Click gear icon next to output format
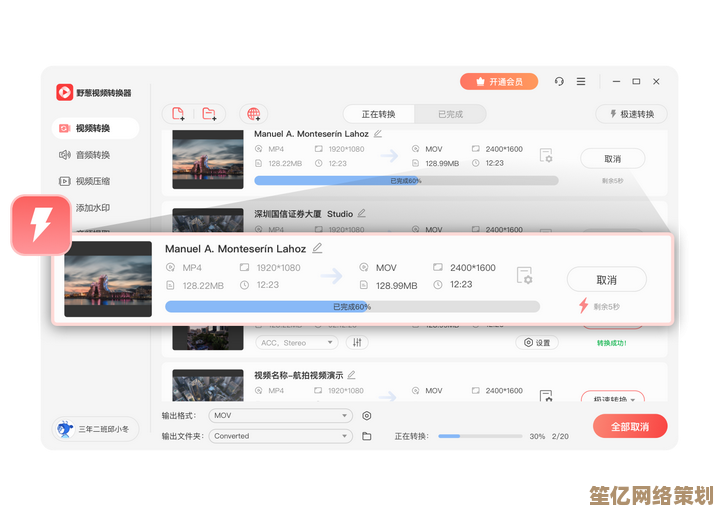The image size is (720, 514). click(x=367, y=415)
